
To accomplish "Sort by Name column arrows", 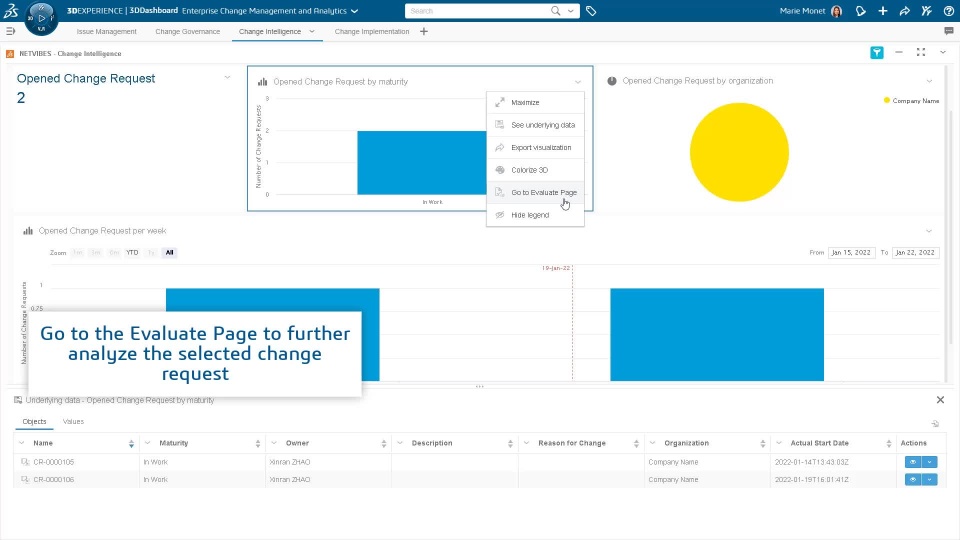I will tap(131, 443).
